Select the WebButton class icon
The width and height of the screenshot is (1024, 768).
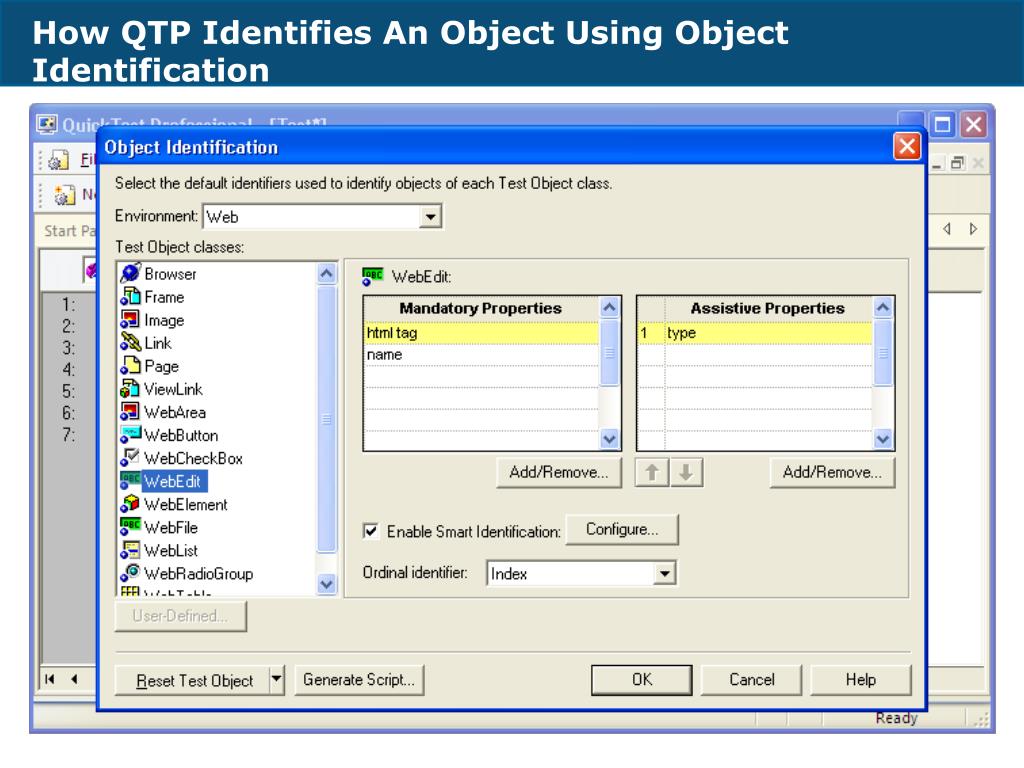131,435
